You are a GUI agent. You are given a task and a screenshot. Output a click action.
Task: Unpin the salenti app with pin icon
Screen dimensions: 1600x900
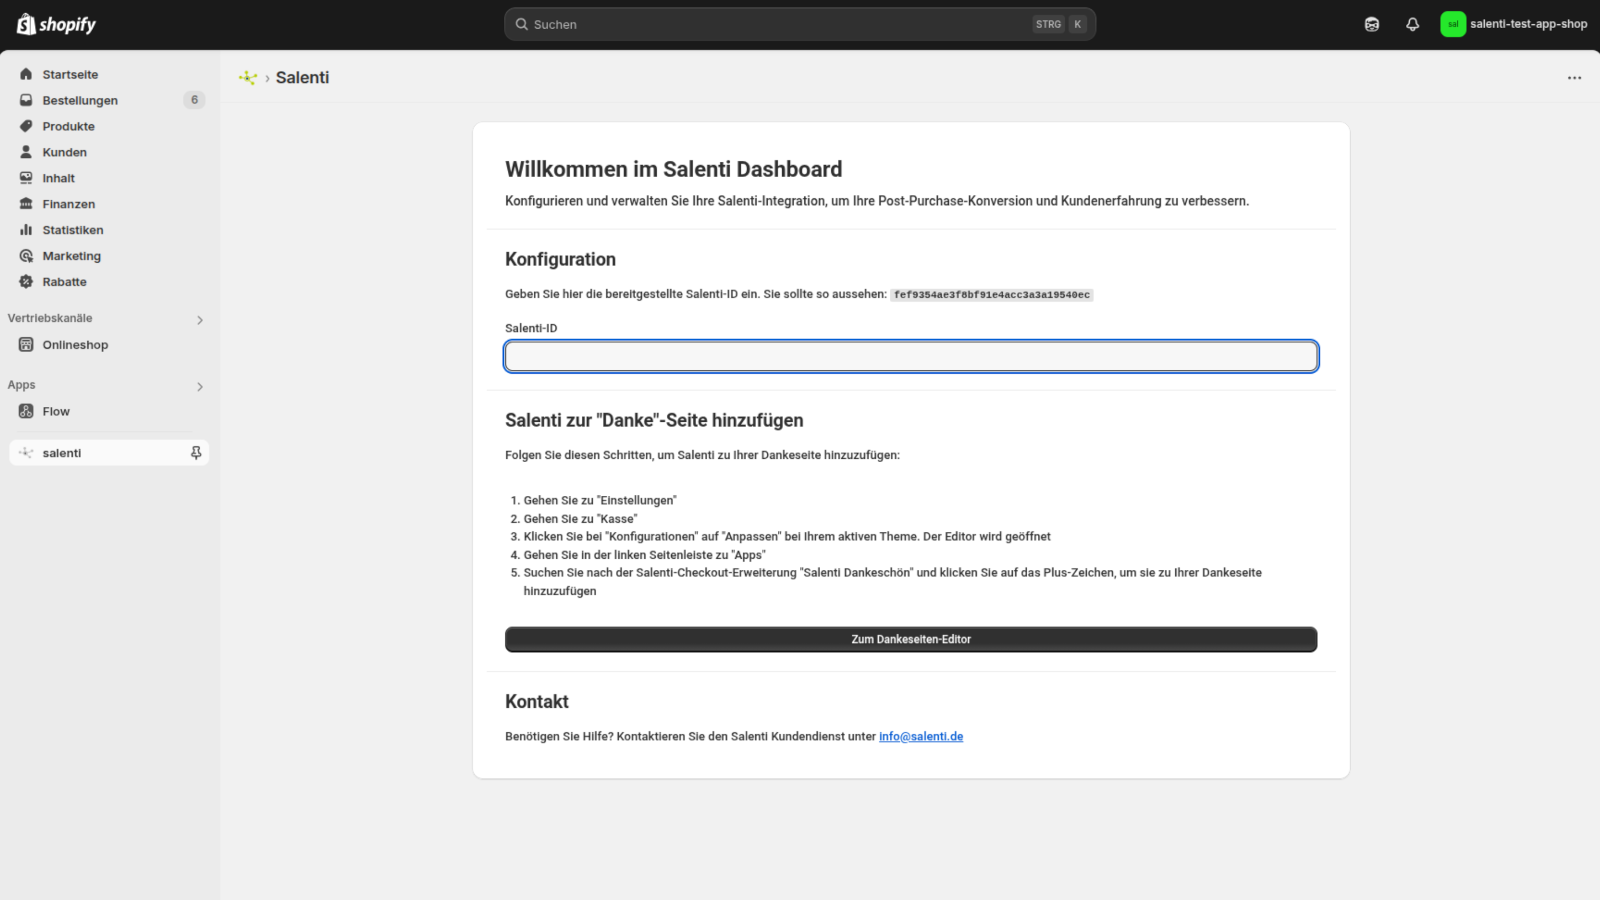(x=196, y=453)
